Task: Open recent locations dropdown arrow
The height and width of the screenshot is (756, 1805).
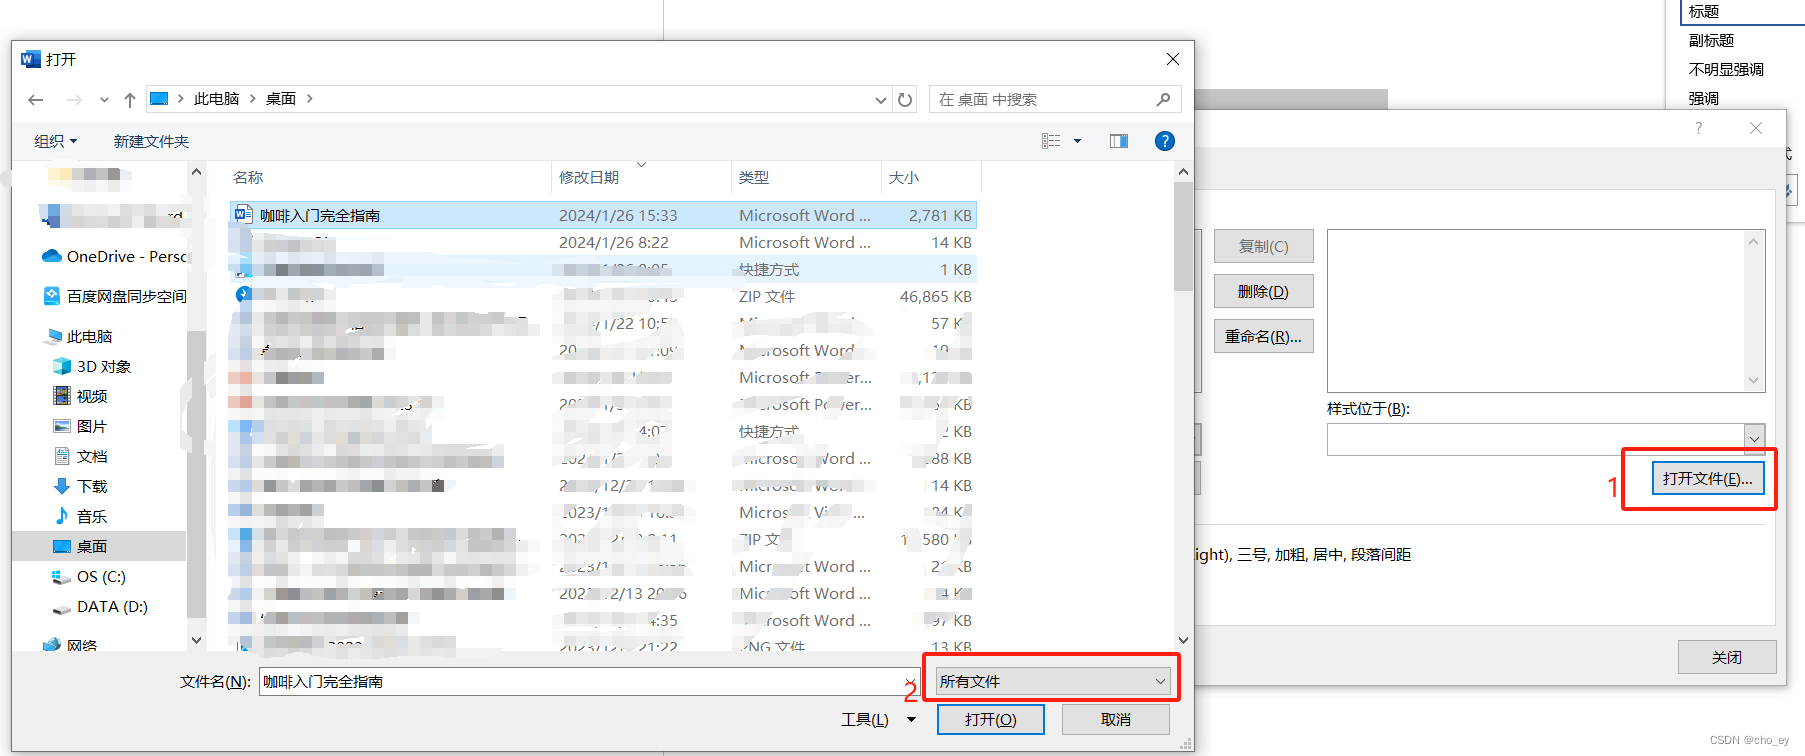Action: click(x=104, y=100)
